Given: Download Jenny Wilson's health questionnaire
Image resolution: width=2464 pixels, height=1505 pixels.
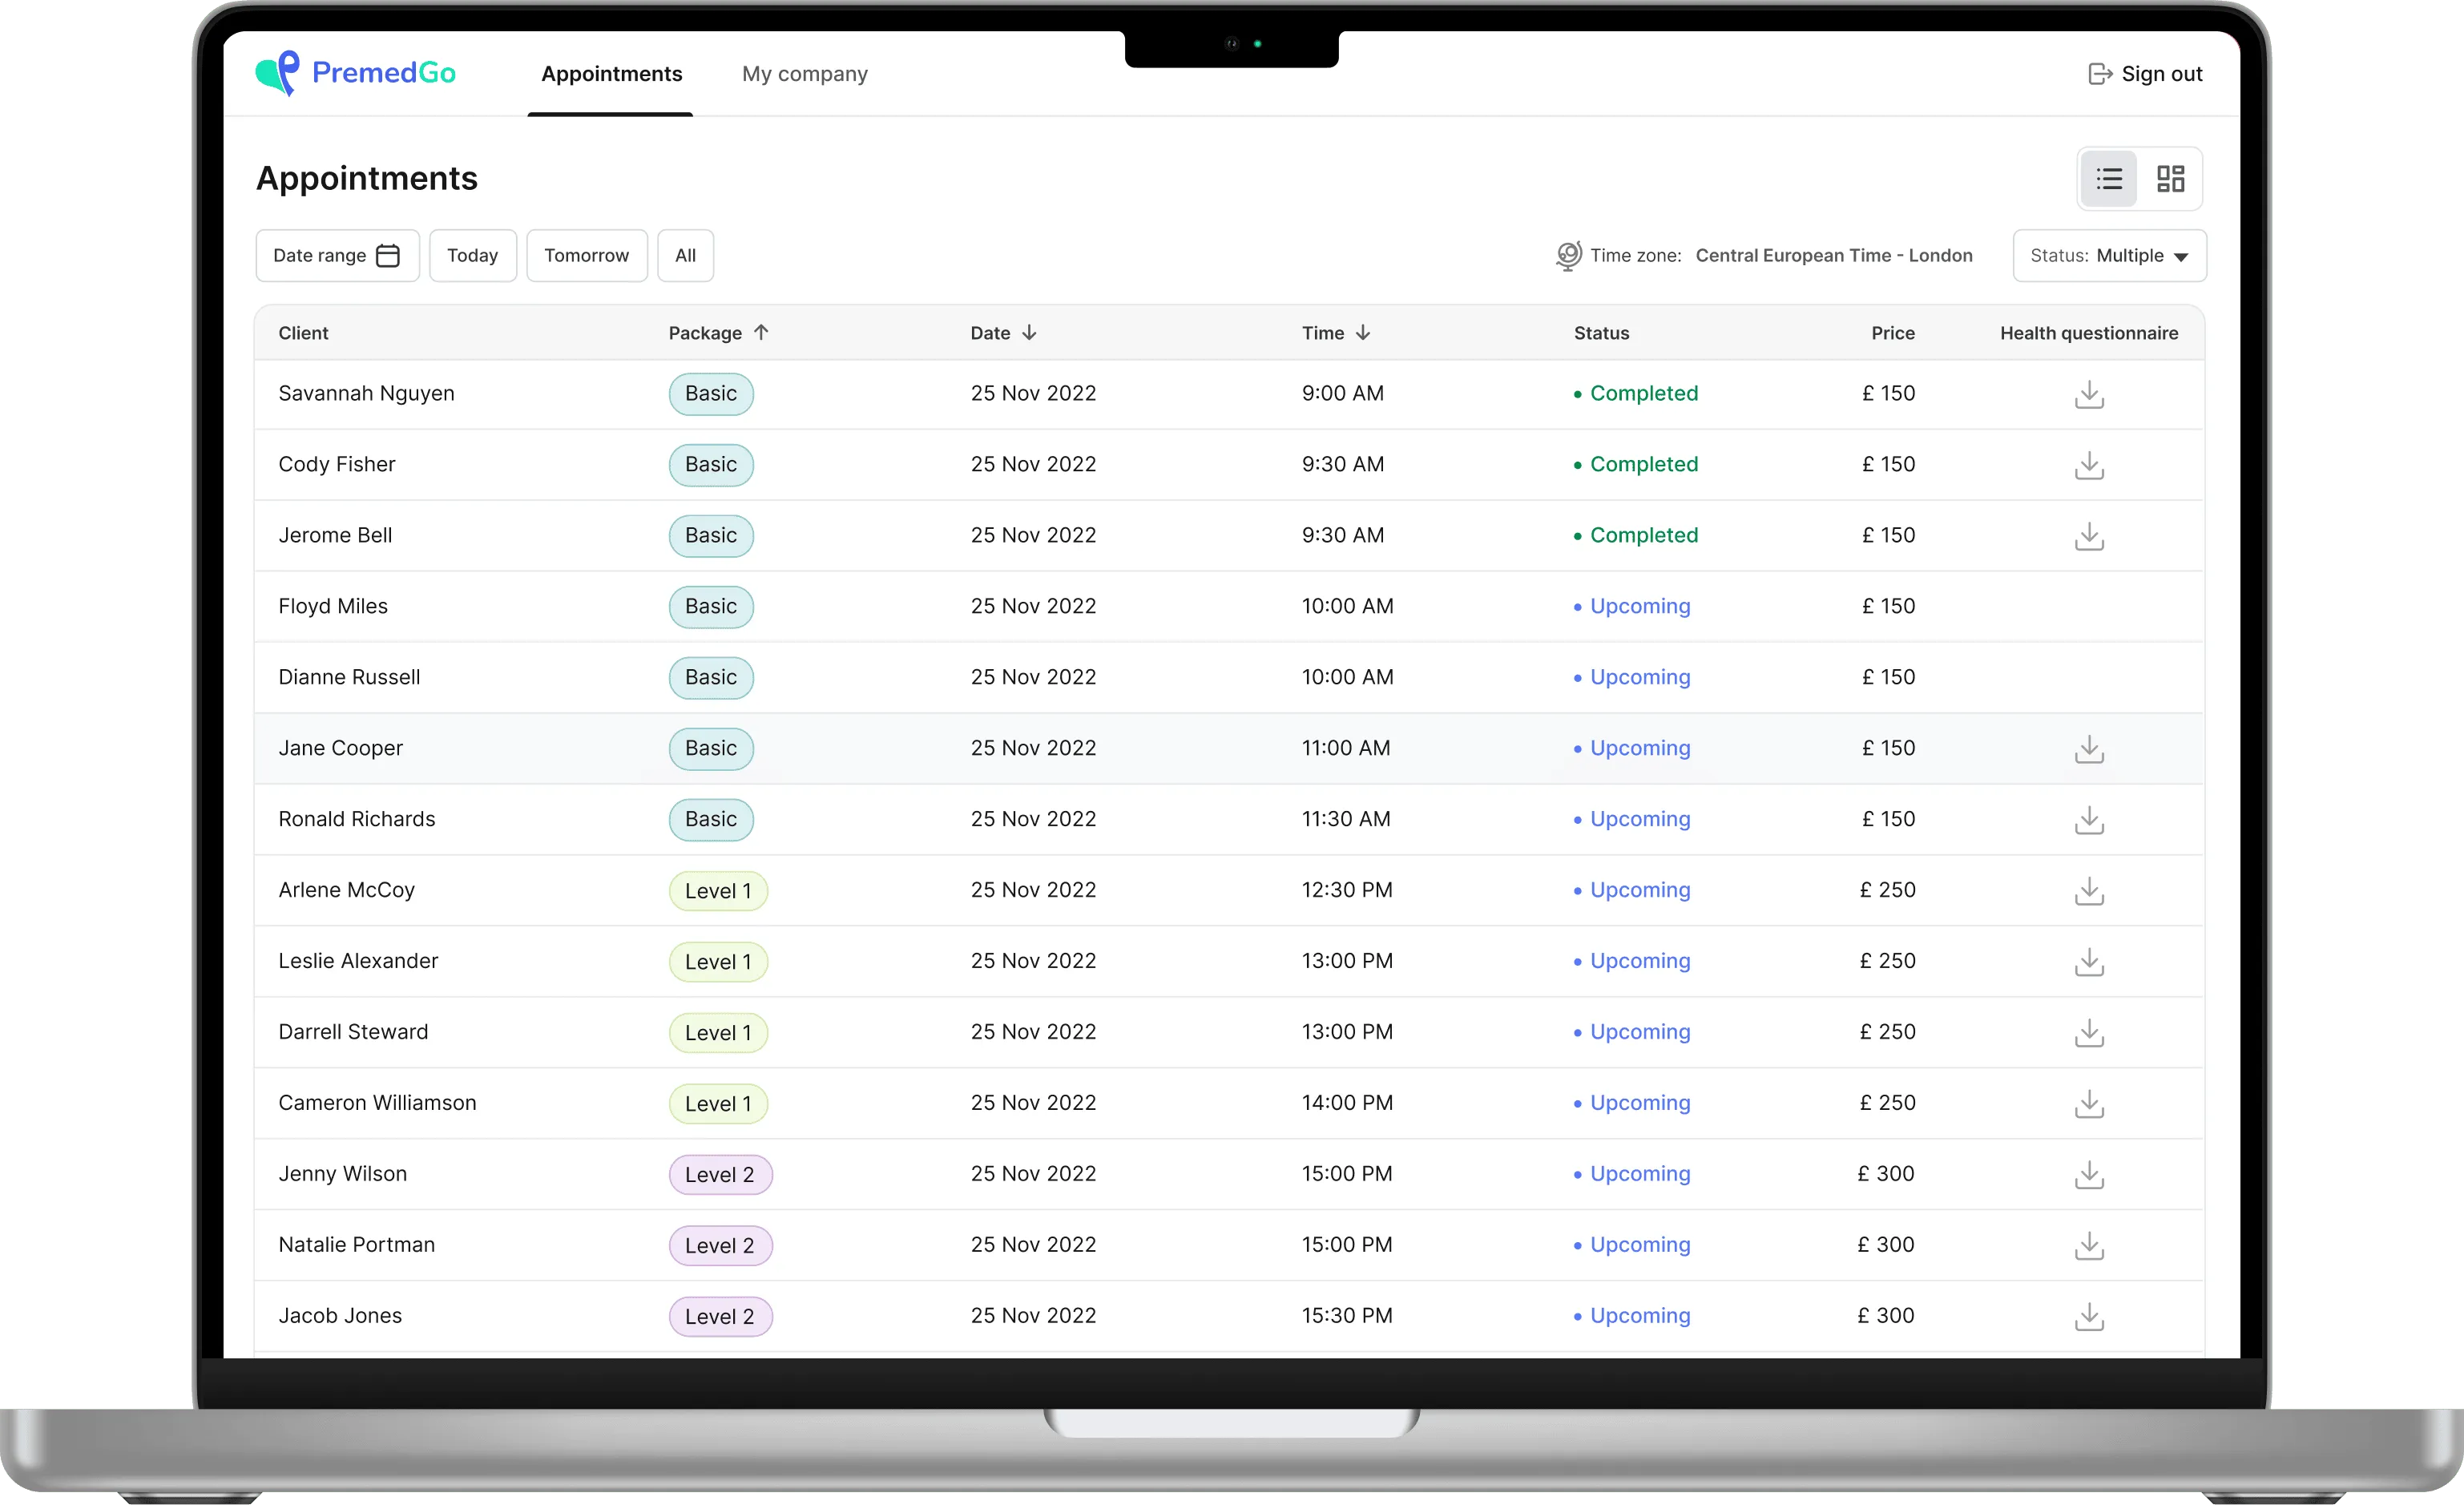Looking at the screenshot, I should 2089,1175.
